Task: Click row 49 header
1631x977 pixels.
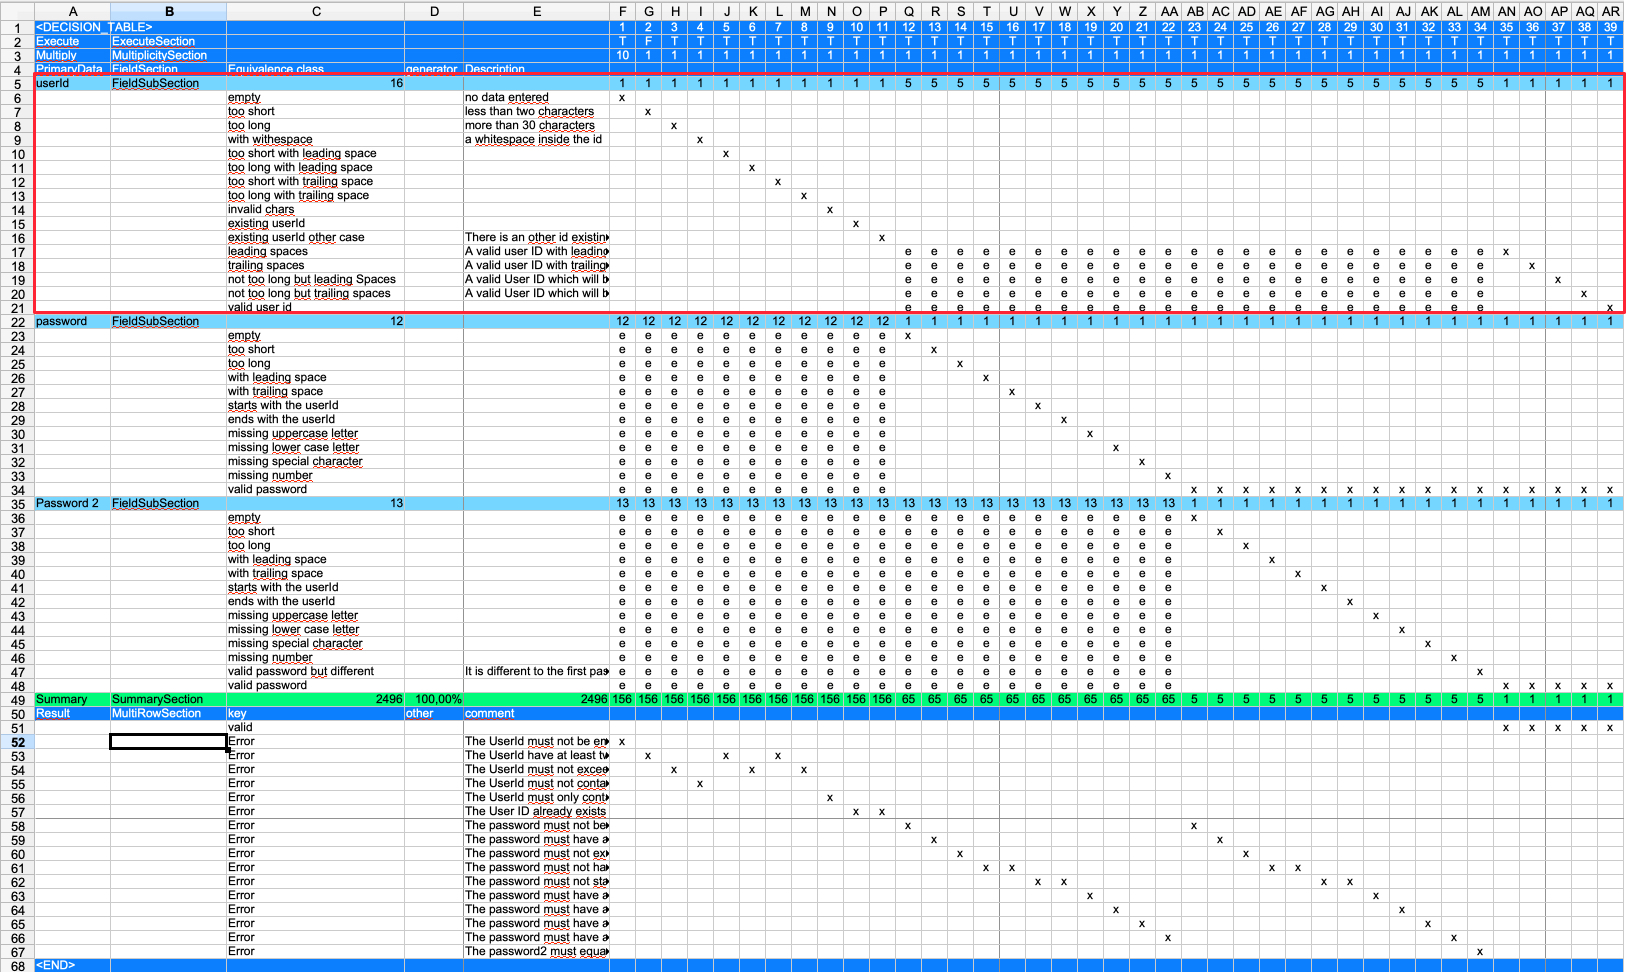Action: (17, 700)
